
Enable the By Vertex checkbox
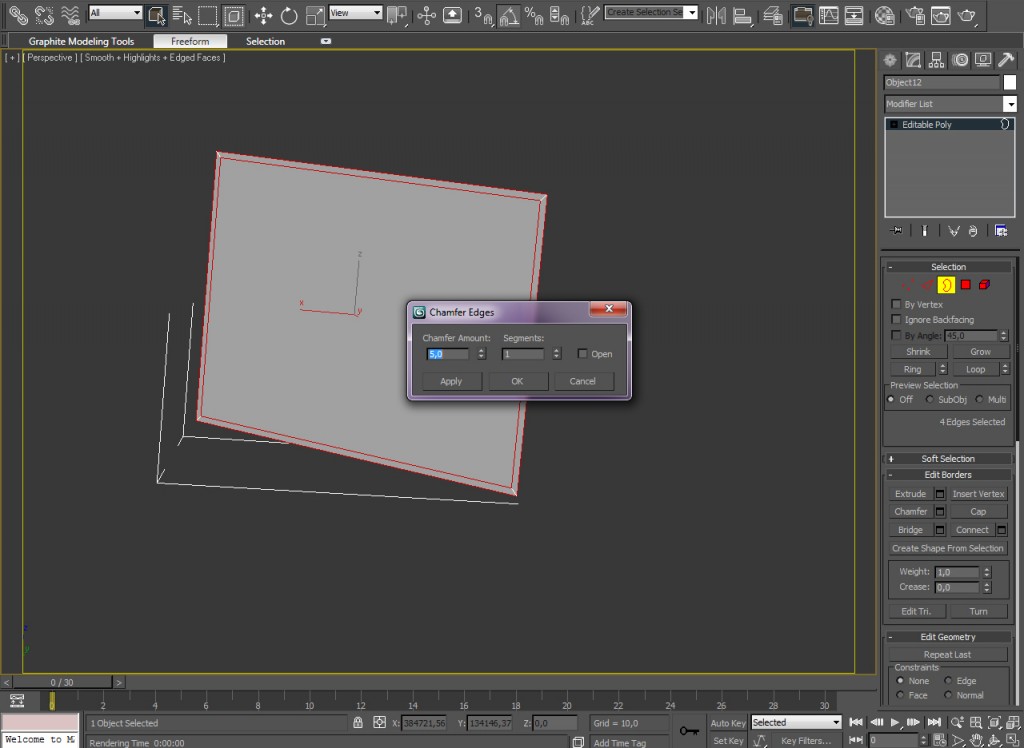pos(896,304)
